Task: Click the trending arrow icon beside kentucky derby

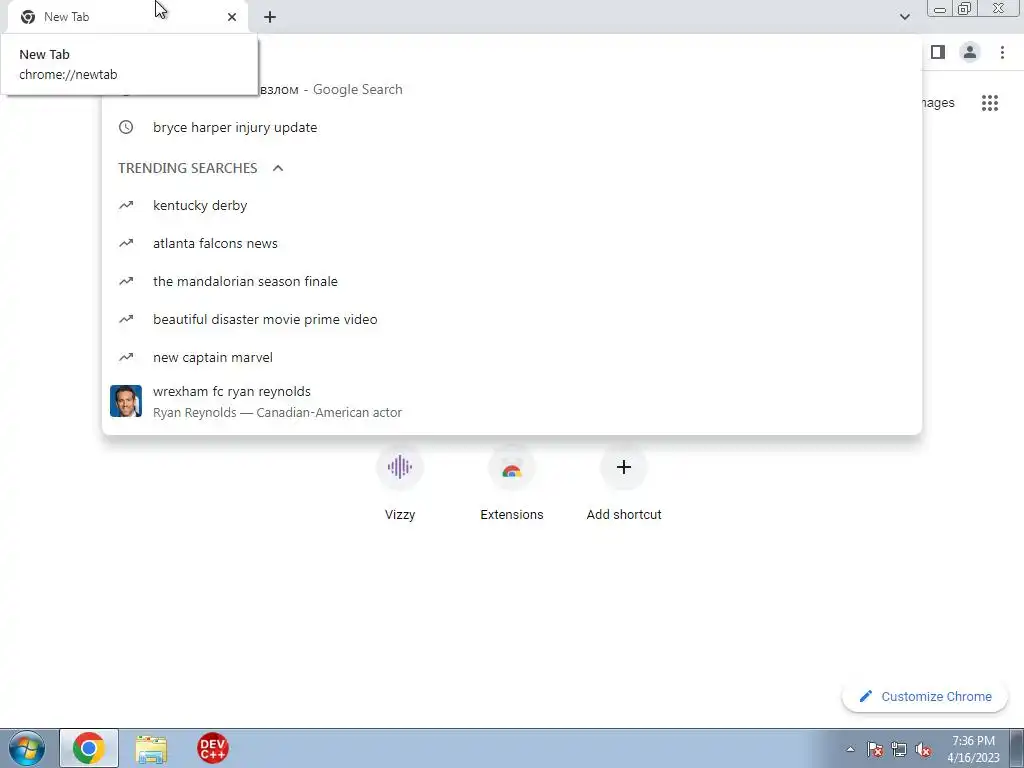Action: [x=126, y=205]
